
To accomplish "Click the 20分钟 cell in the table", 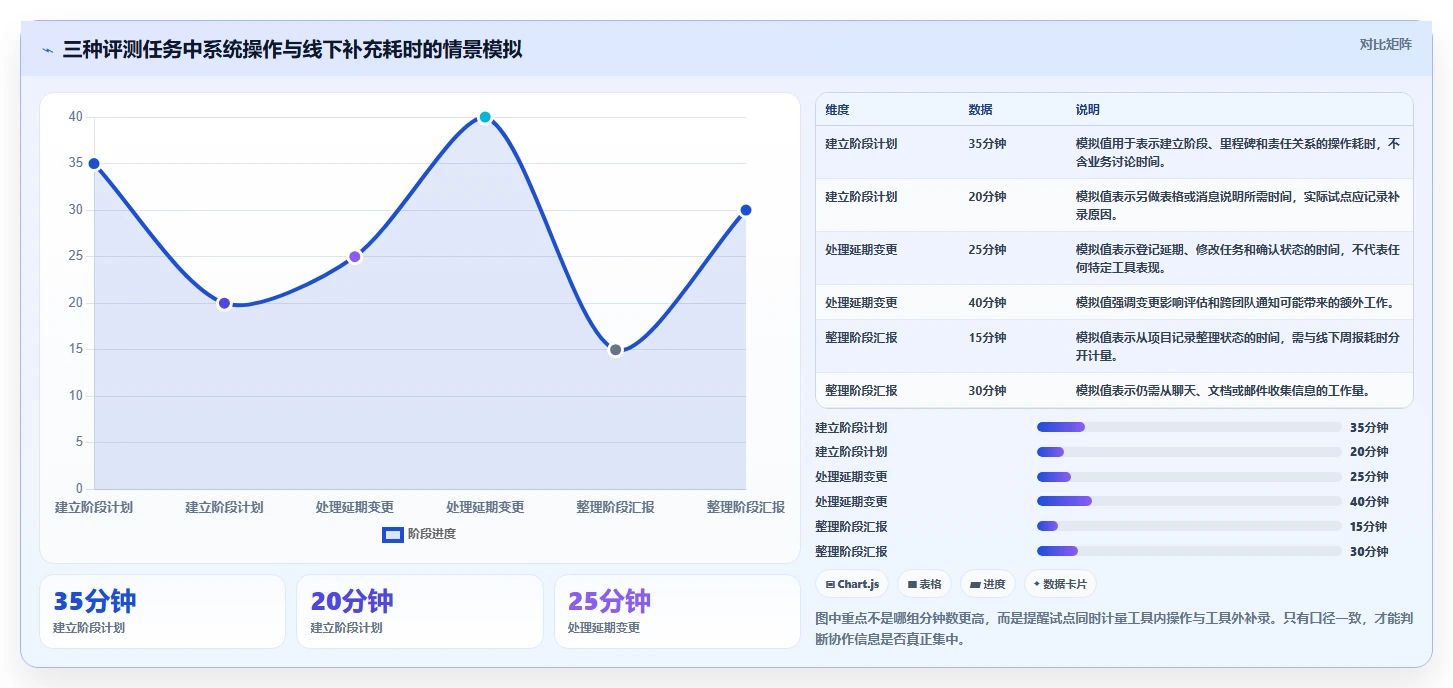I will pyautogui.click(x=987, y=197).
